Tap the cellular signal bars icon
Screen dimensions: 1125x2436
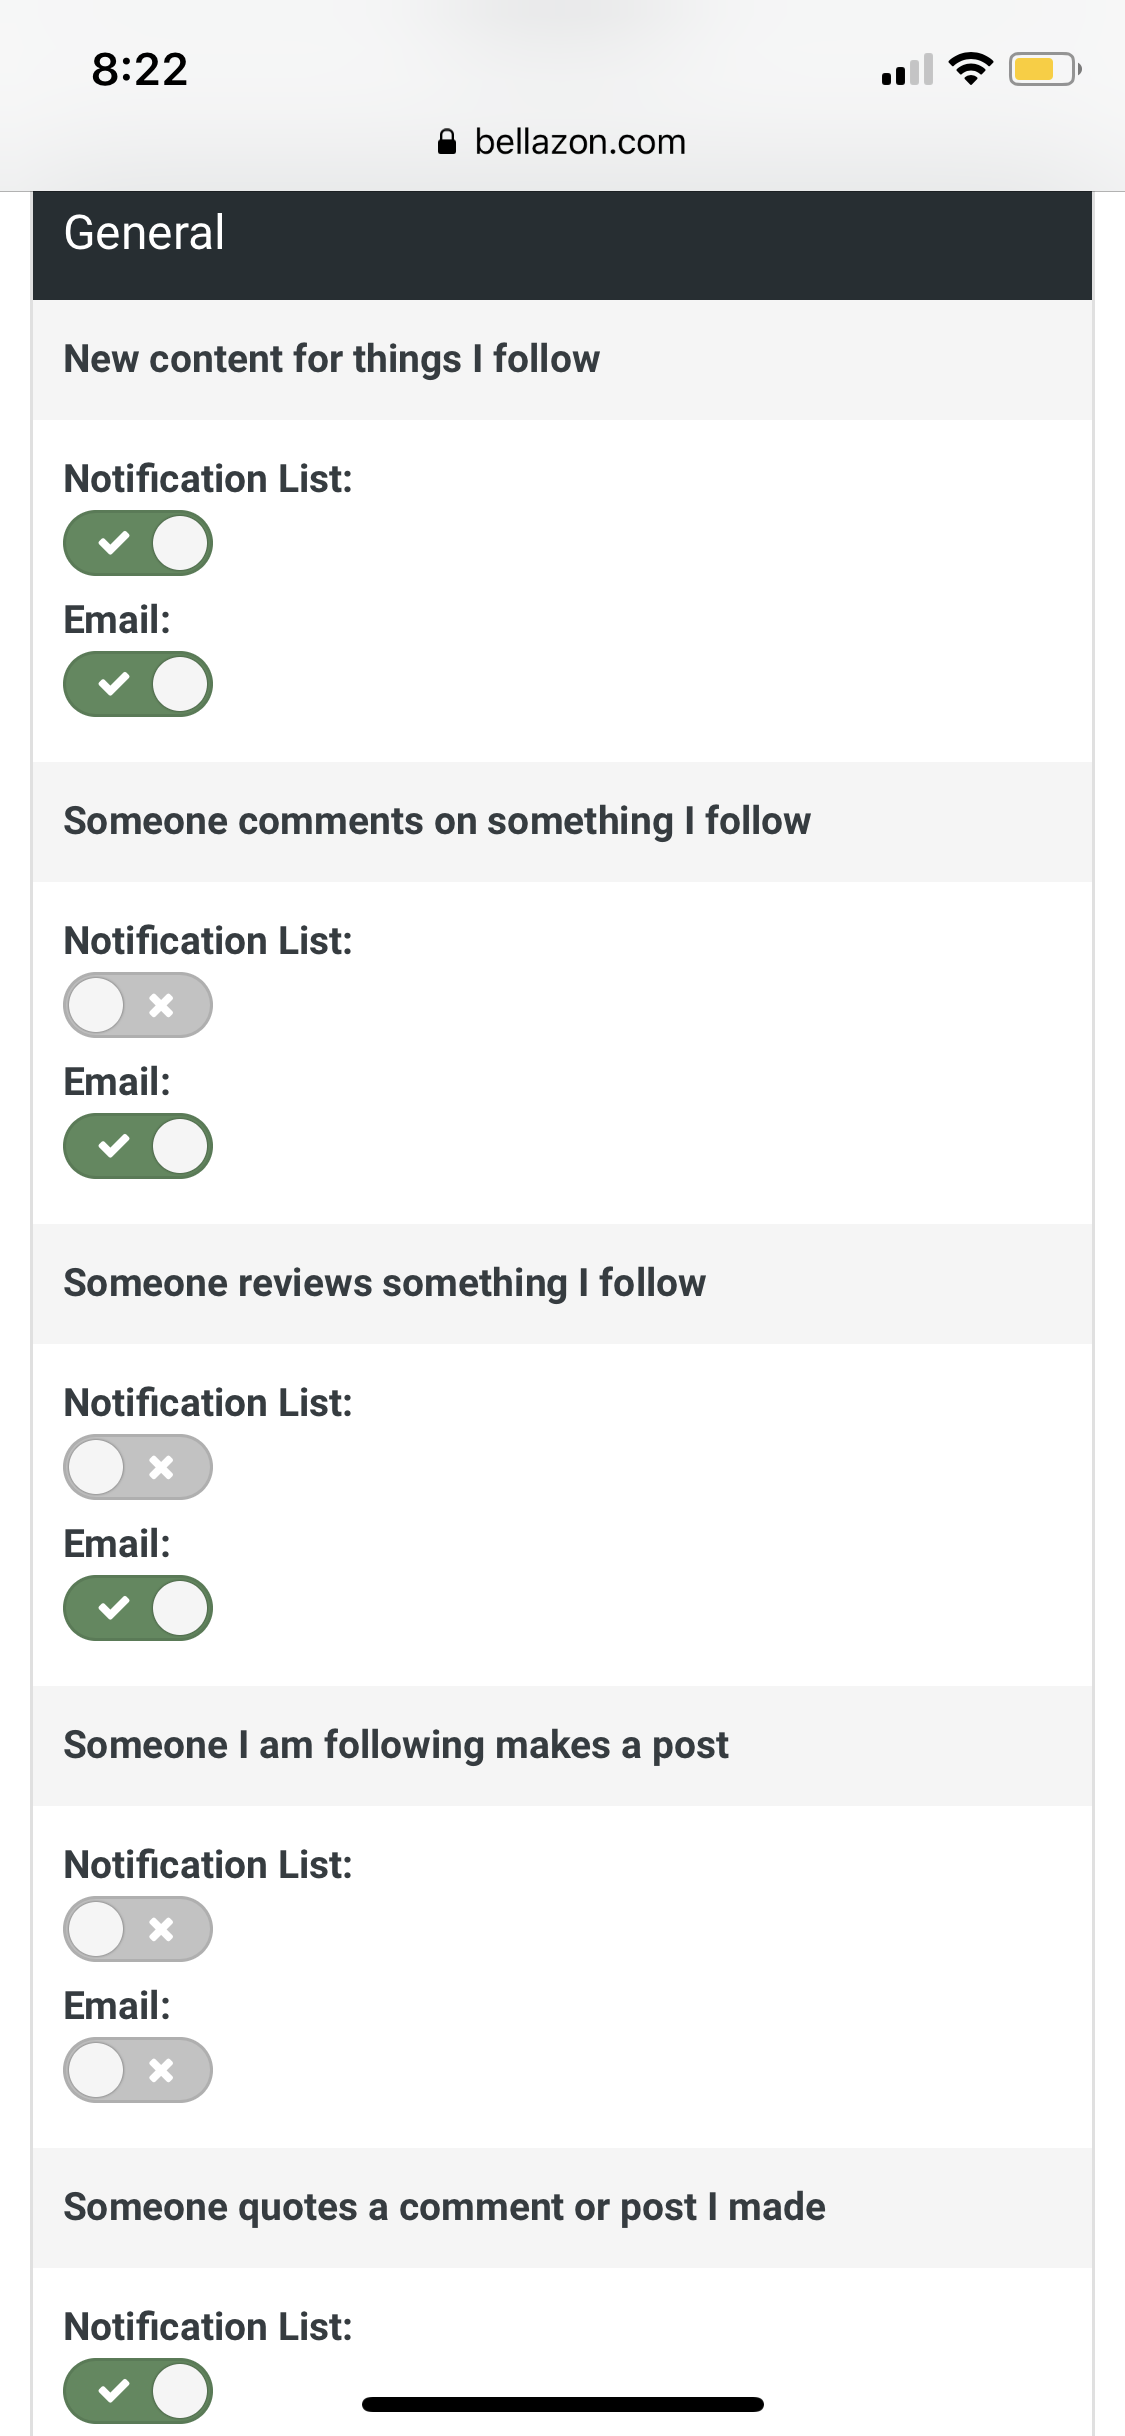tap(907, 70)
